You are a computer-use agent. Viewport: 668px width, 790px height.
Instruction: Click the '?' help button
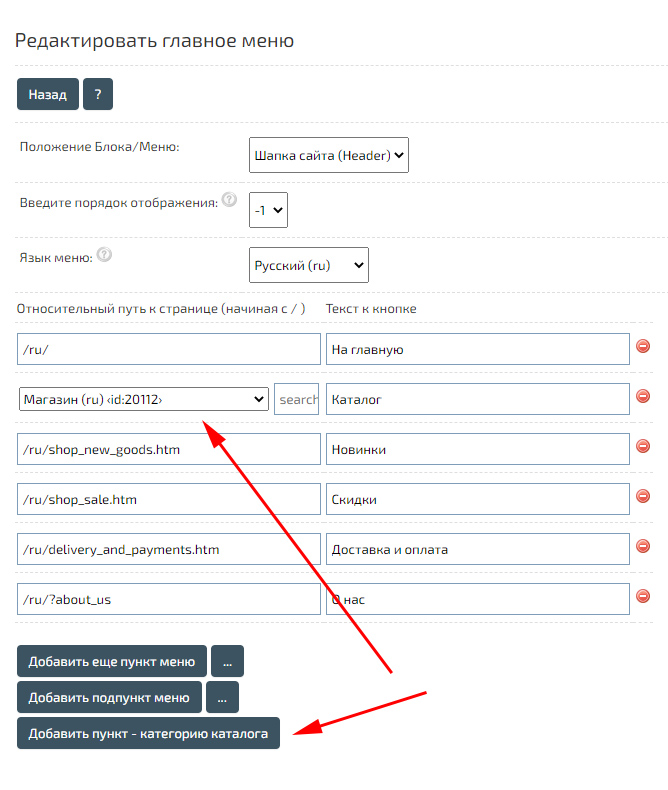click(x=98, y=94)
